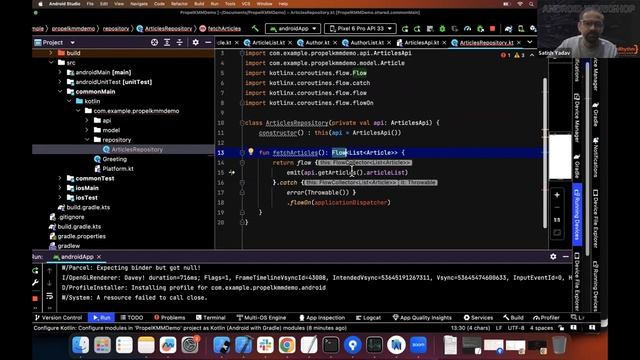The image size is (640, 360).
Task: Open the Problems tool window
Action: [x=169, y=318]
